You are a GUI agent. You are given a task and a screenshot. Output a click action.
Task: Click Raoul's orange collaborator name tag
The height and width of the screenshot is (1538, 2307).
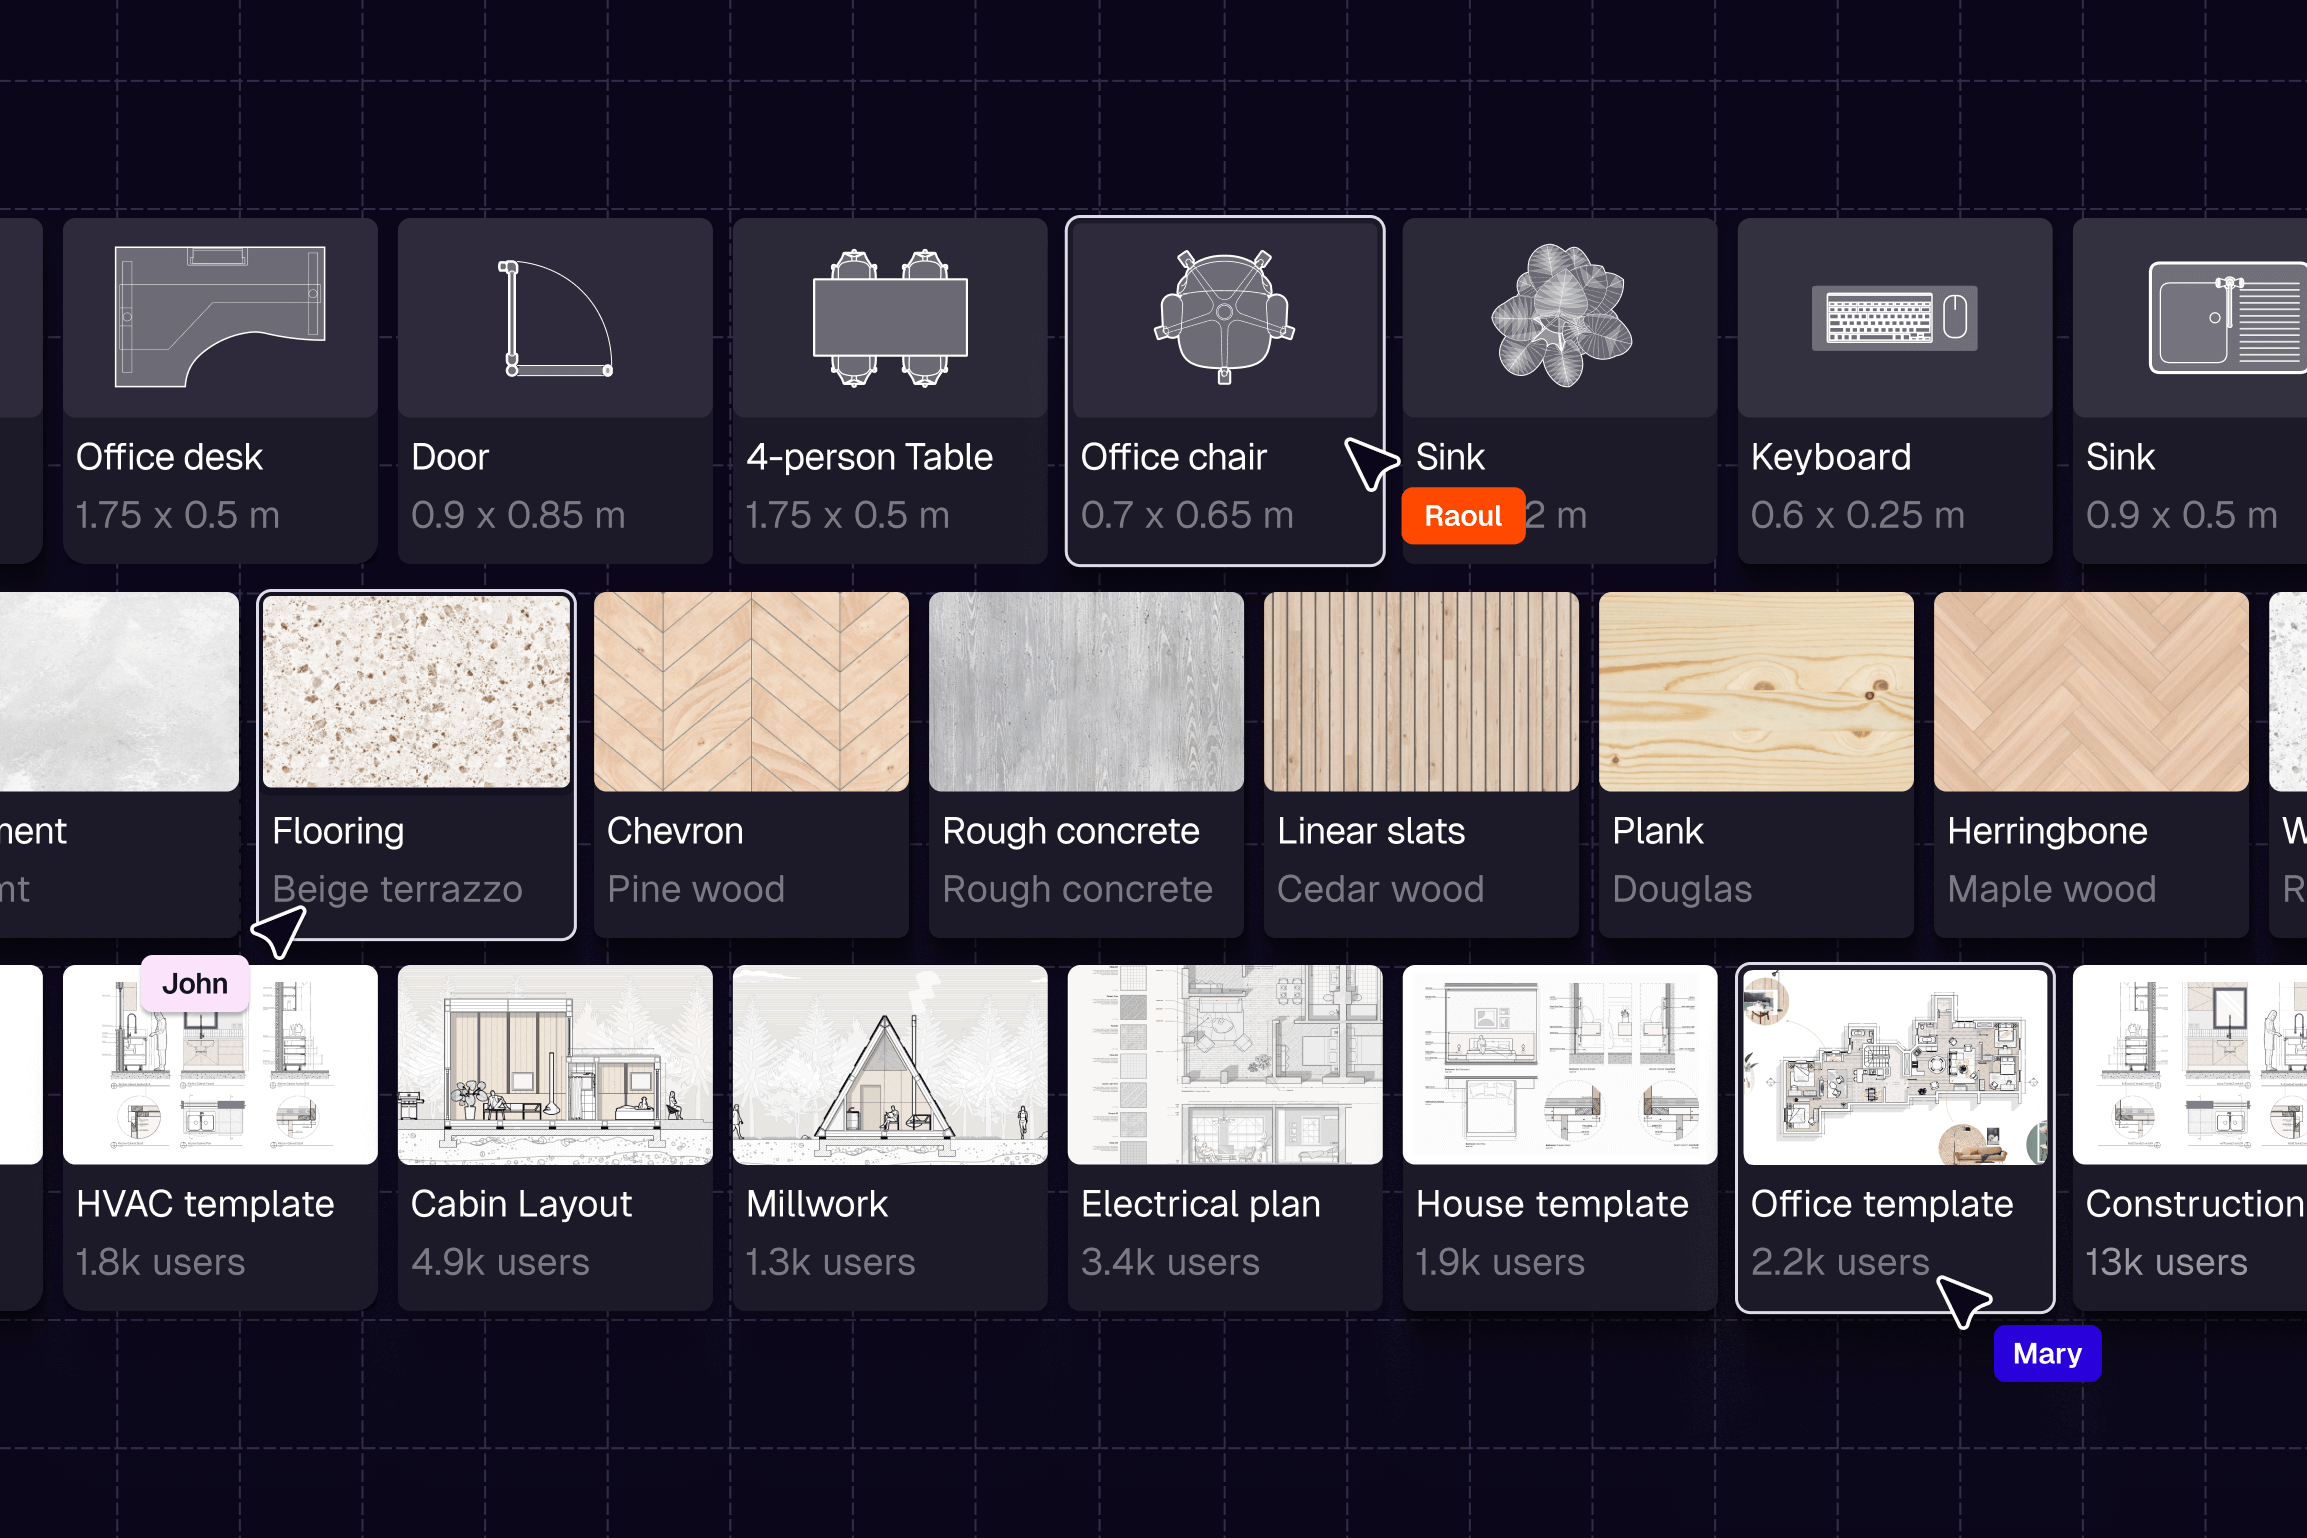click(x=1463, y=516)
